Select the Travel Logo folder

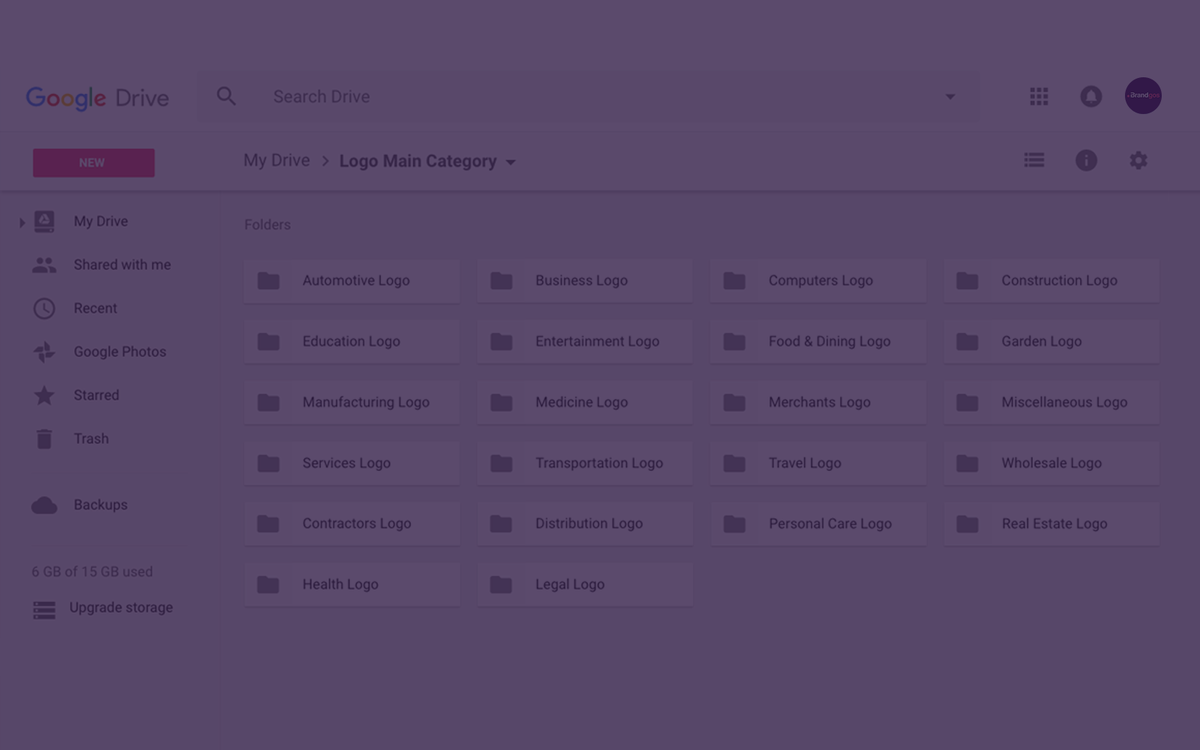coord(818,463)
